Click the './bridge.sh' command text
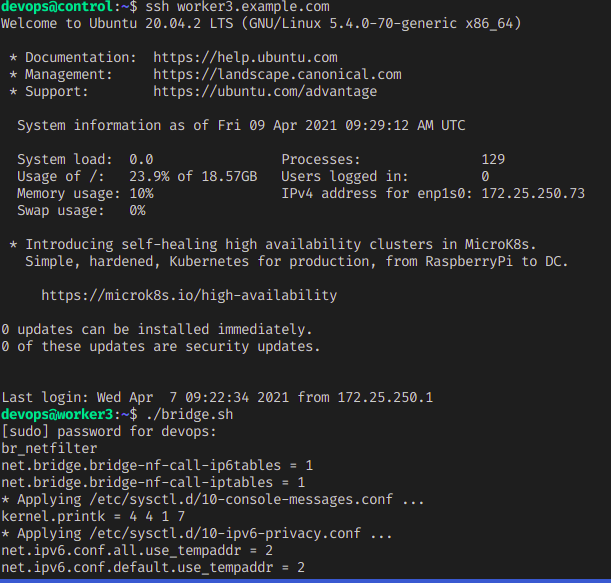 (189, 415)
